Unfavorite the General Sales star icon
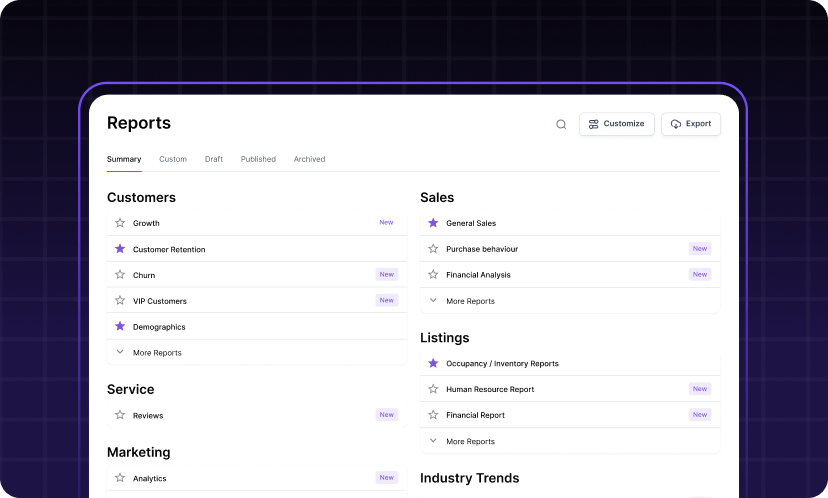828x498 pixels. 433,223
